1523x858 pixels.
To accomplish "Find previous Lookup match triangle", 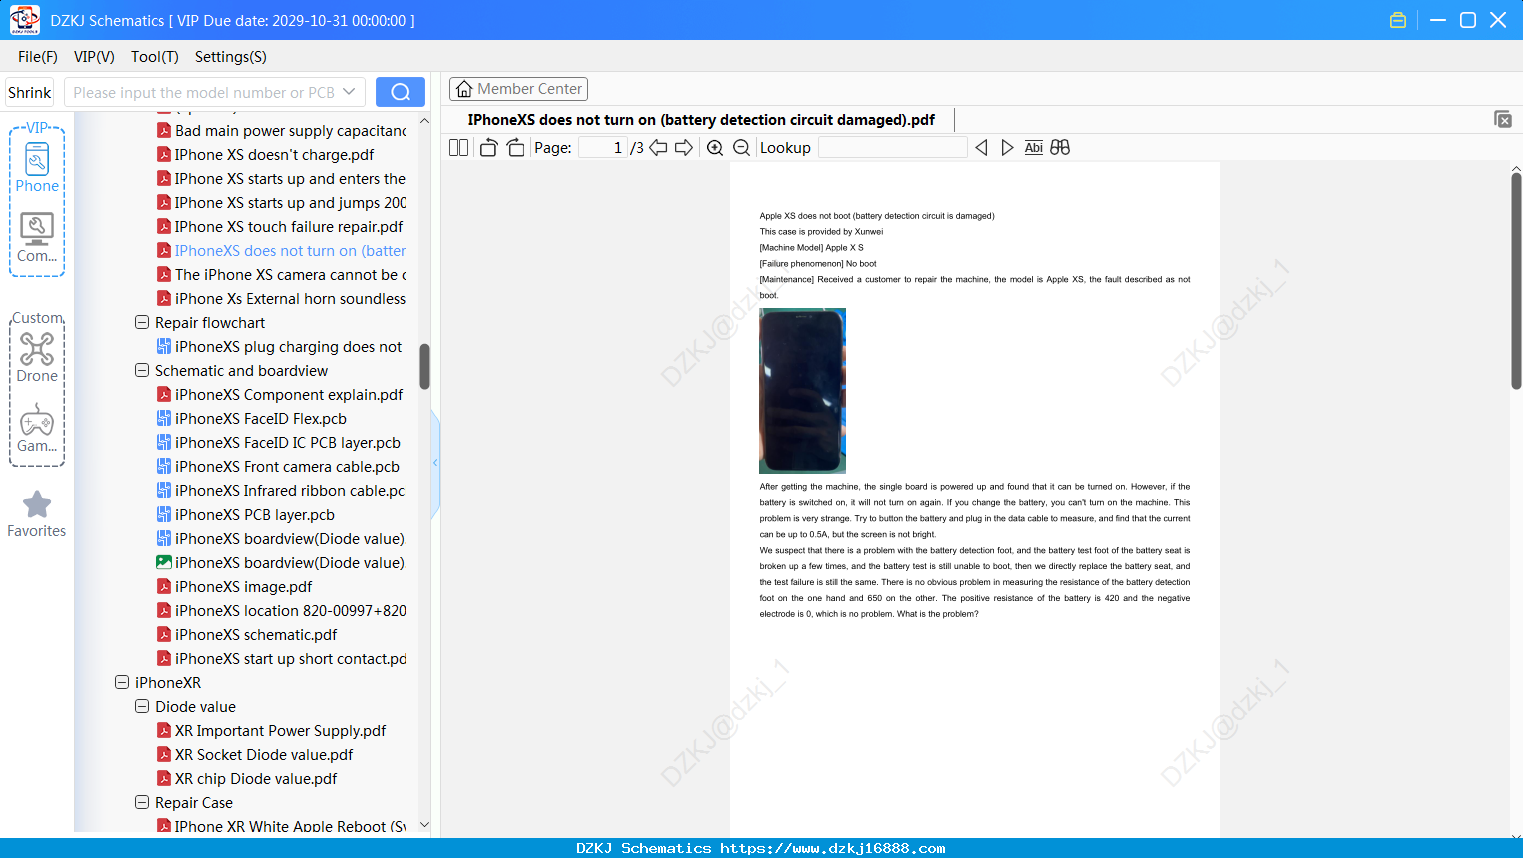I will pos(981,148).
